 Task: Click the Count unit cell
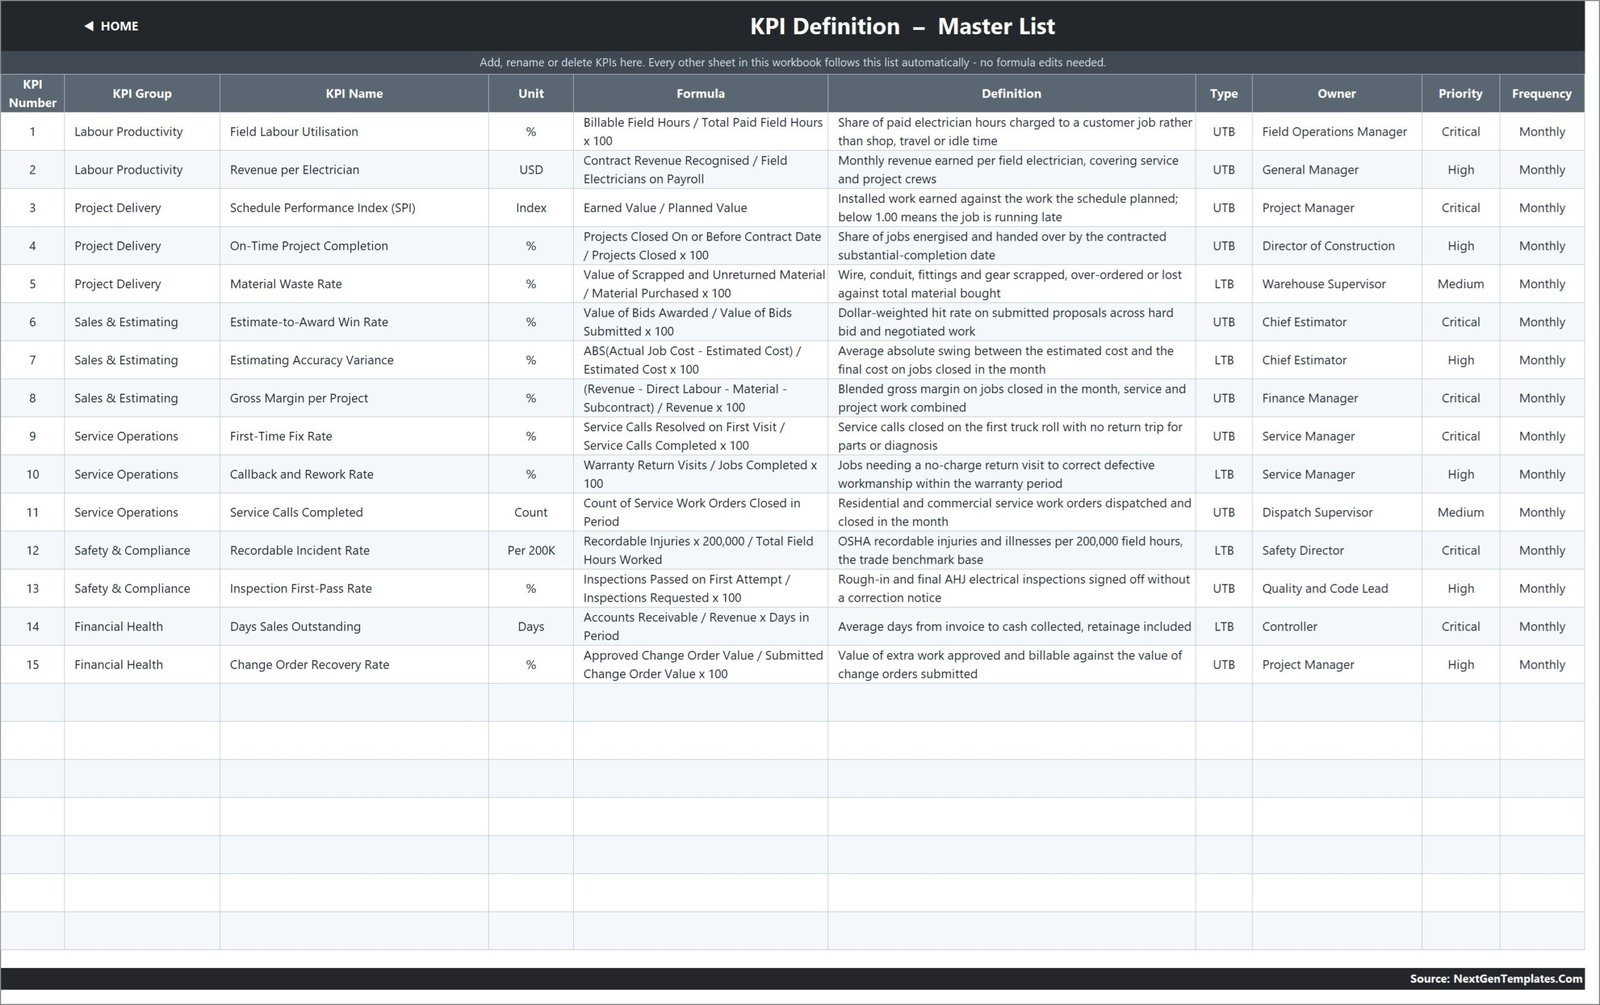coord(531,512)
